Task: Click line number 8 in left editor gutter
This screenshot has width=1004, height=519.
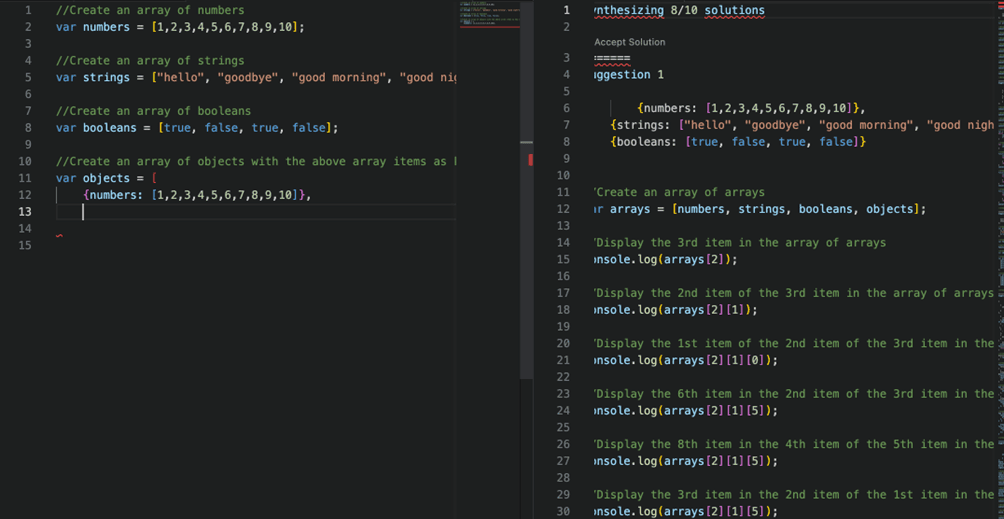Action: (x=28, y=127)
